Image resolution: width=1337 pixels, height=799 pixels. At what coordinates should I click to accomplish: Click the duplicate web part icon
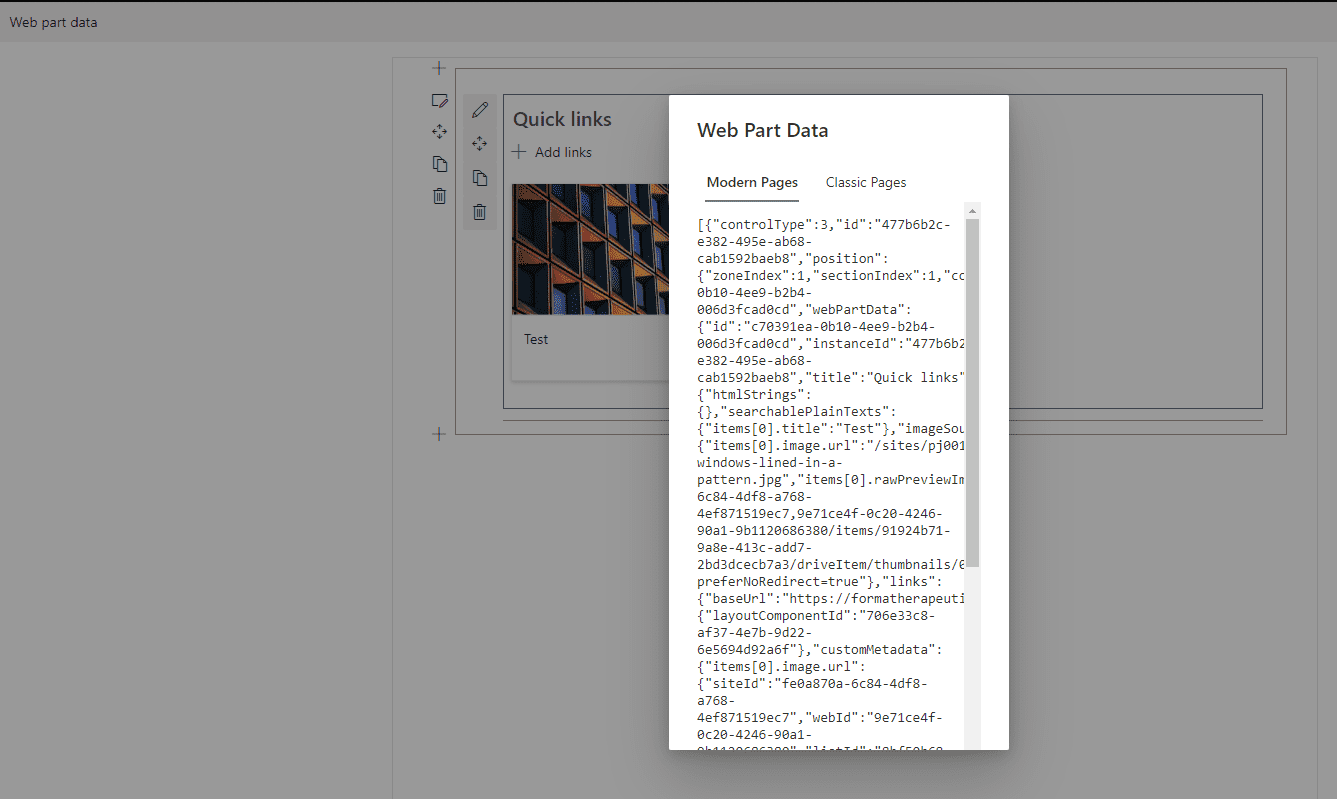[x=480, y=178]
